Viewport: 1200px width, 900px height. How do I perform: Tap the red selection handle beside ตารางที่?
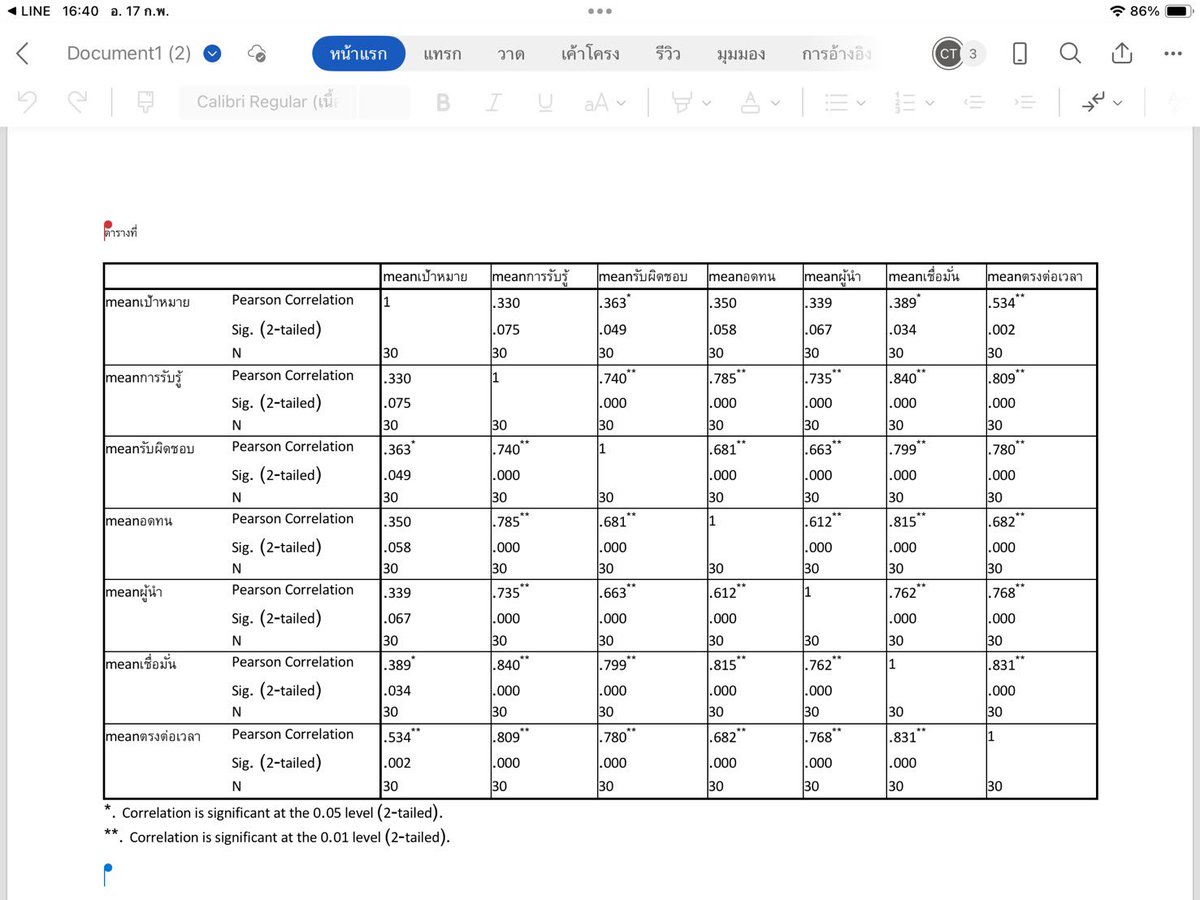pos(107,226)
